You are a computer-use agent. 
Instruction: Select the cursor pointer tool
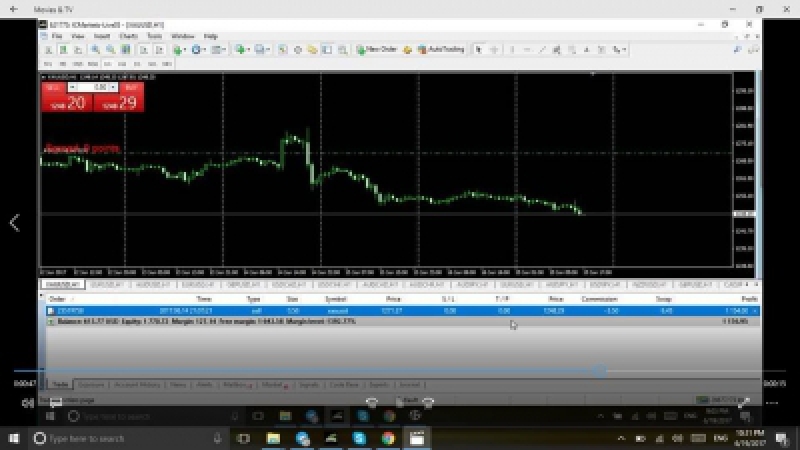tap(479, 50)
